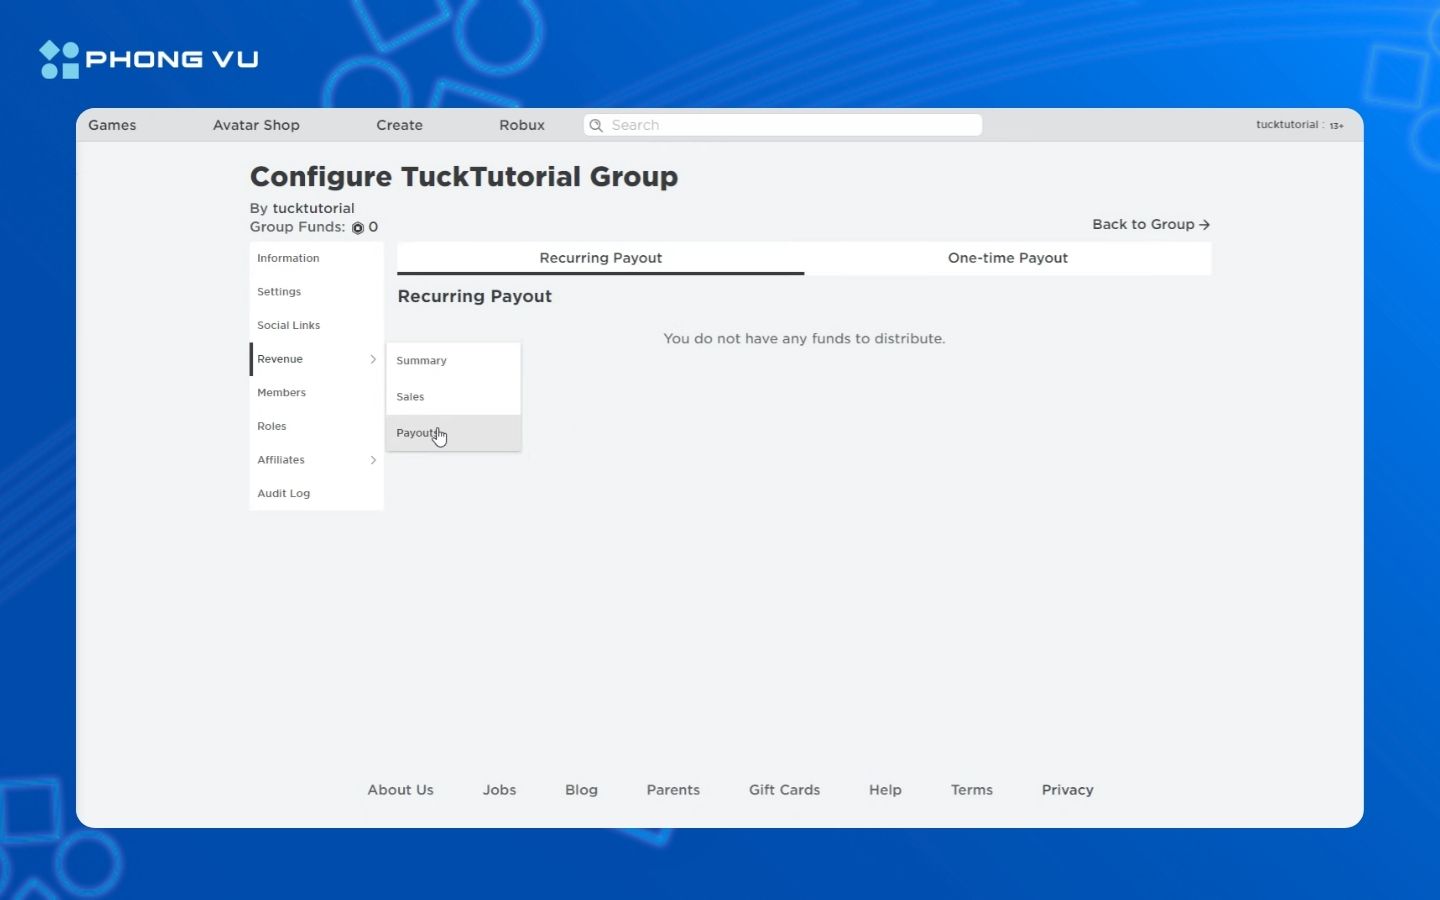Click the tucktutorial account name

point(1286,125)
